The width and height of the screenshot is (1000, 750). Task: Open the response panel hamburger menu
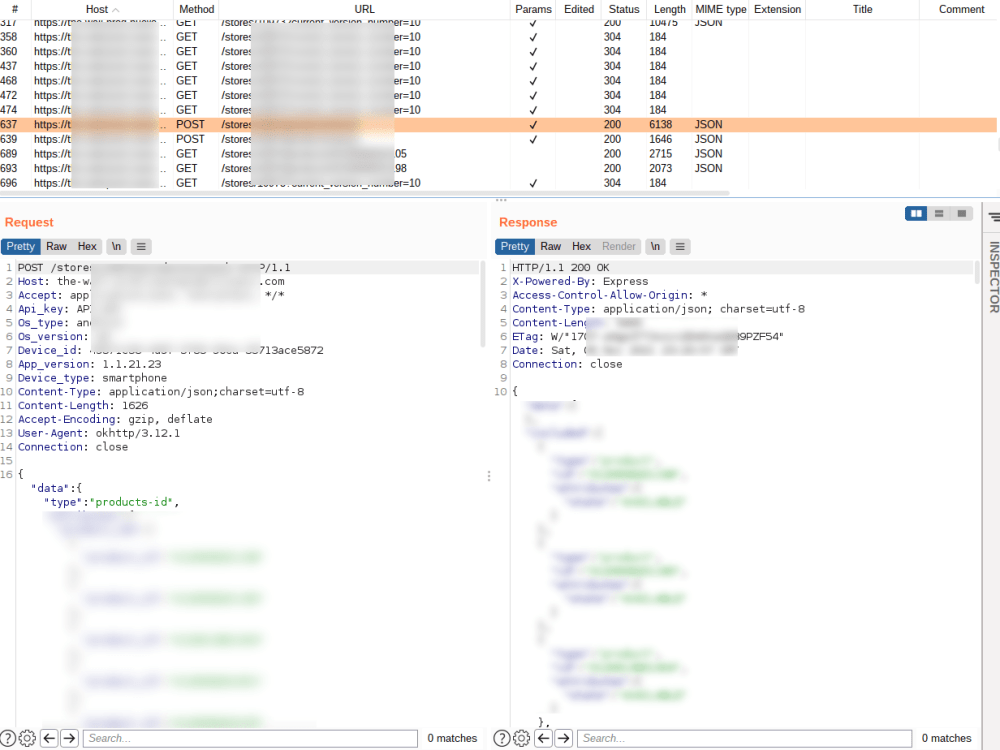(x=682, y=246)
